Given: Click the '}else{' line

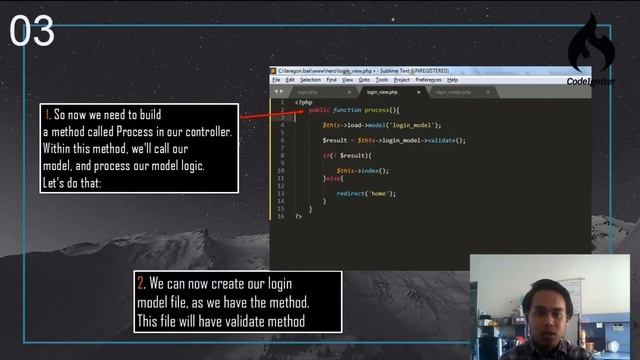Looking at the screenshot, I should [333, 178].
